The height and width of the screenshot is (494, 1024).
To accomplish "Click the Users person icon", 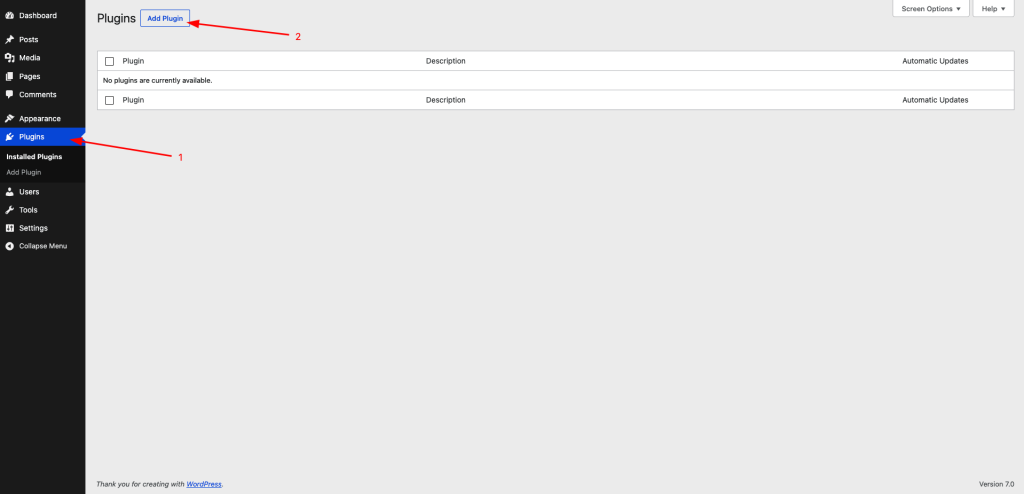I will [9, 191].
